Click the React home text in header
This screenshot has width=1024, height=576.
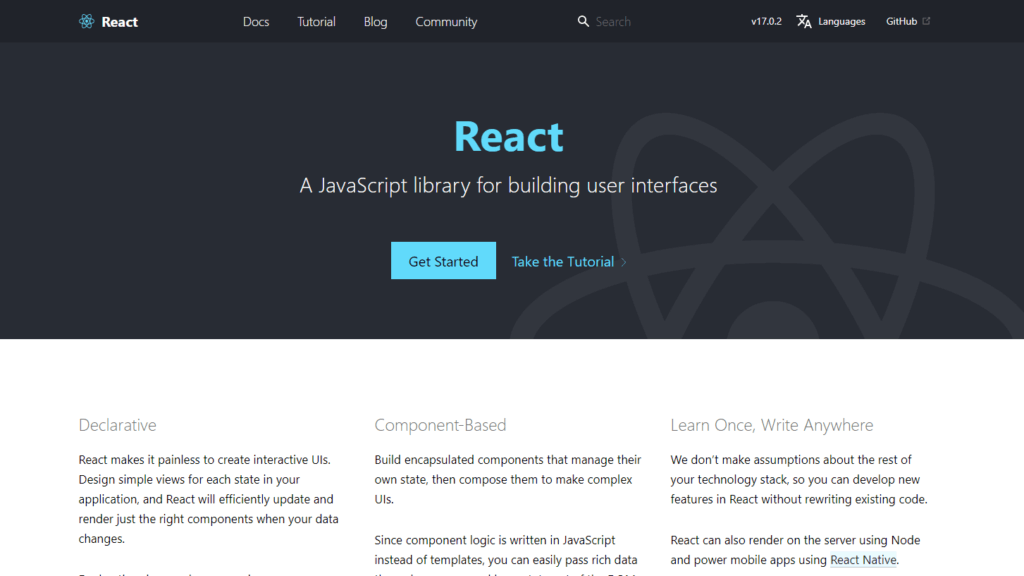(120, 22)
